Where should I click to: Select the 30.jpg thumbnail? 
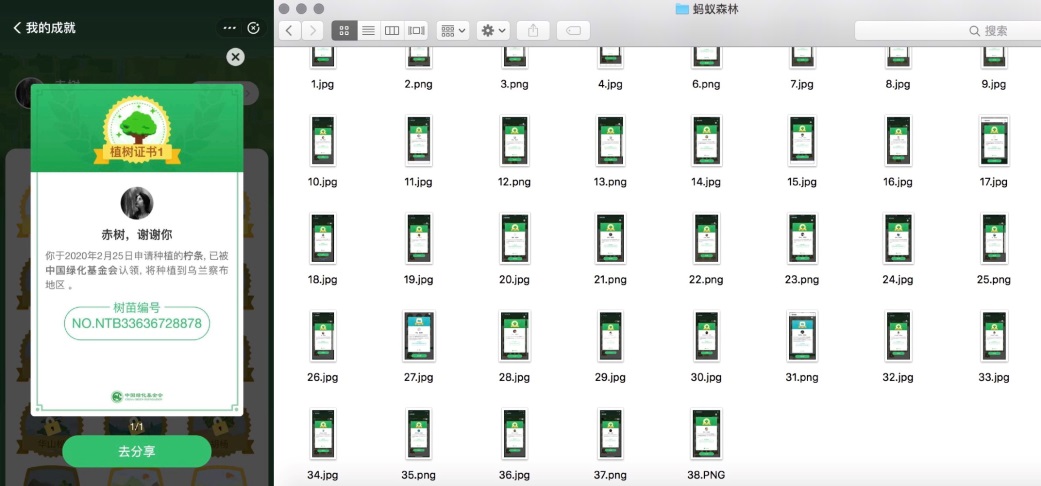(x=706, y=336)
